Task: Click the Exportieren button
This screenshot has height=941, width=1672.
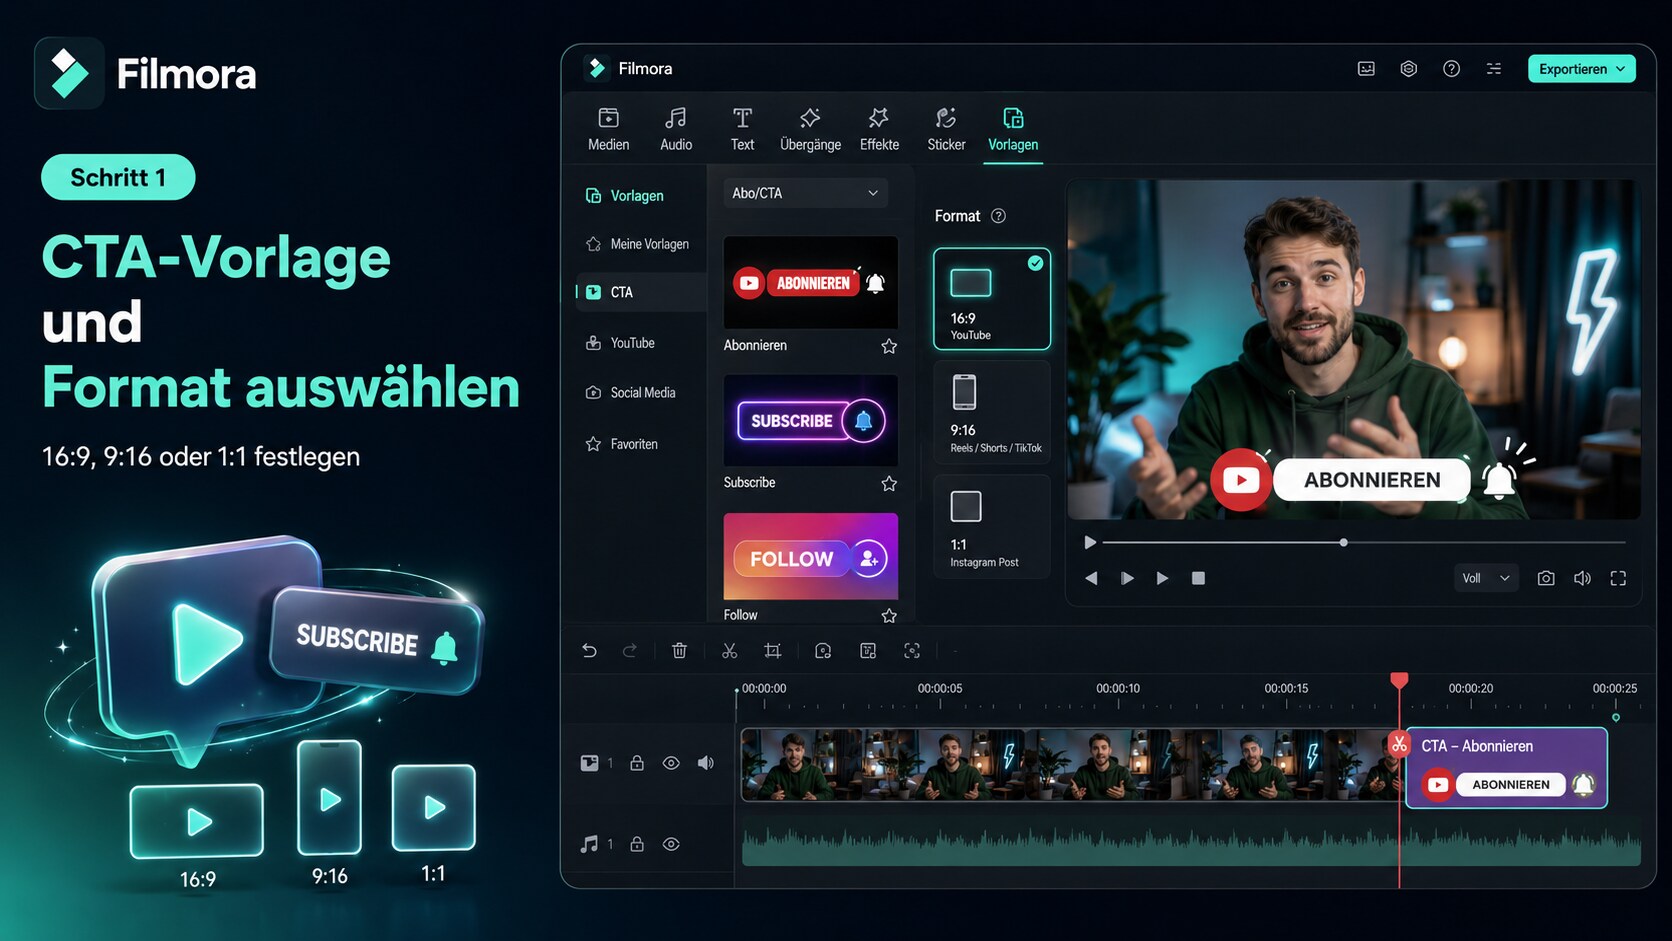Action: [1581, 69]
